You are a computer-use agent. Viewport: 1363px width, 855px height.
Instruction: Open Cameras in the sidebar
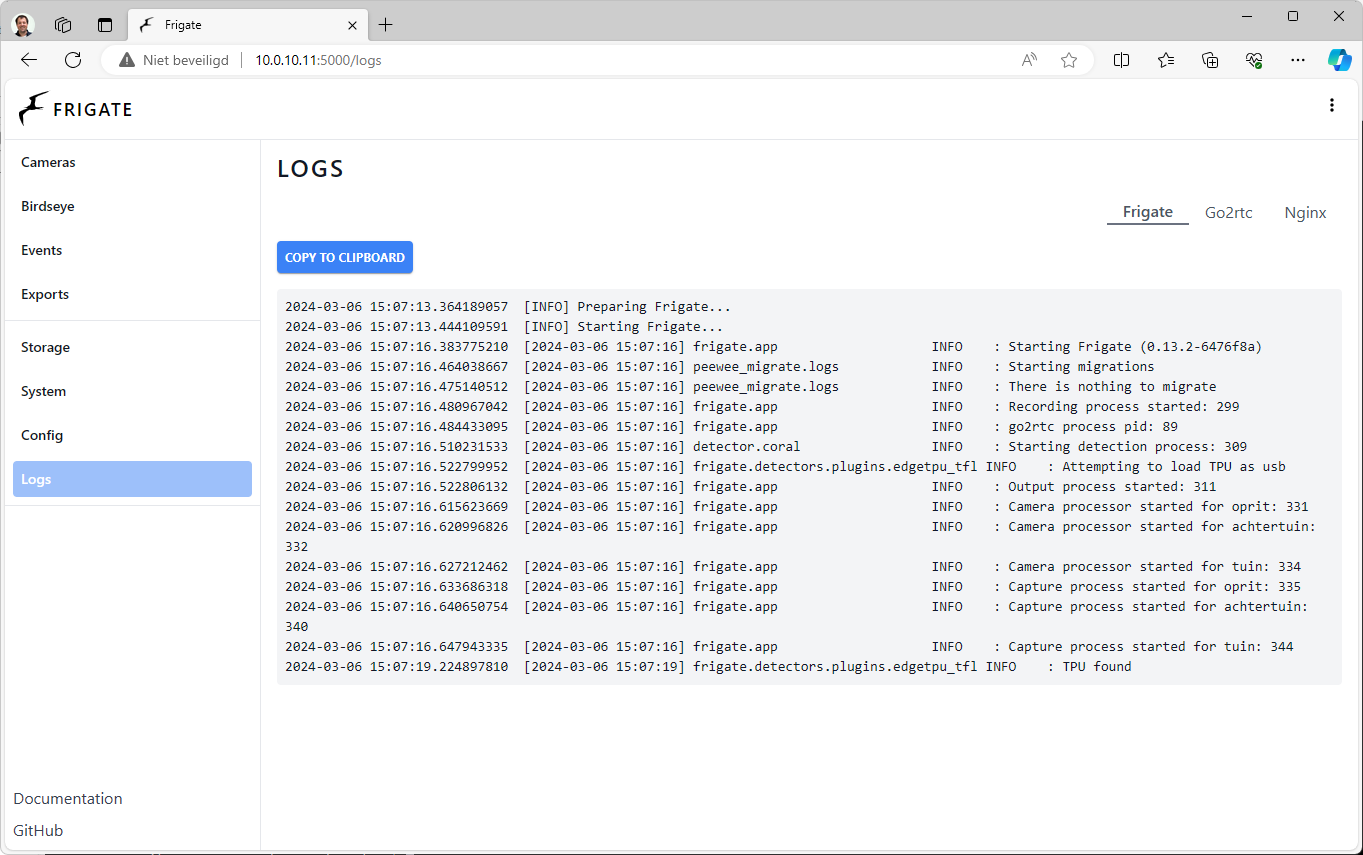(48, 162)
